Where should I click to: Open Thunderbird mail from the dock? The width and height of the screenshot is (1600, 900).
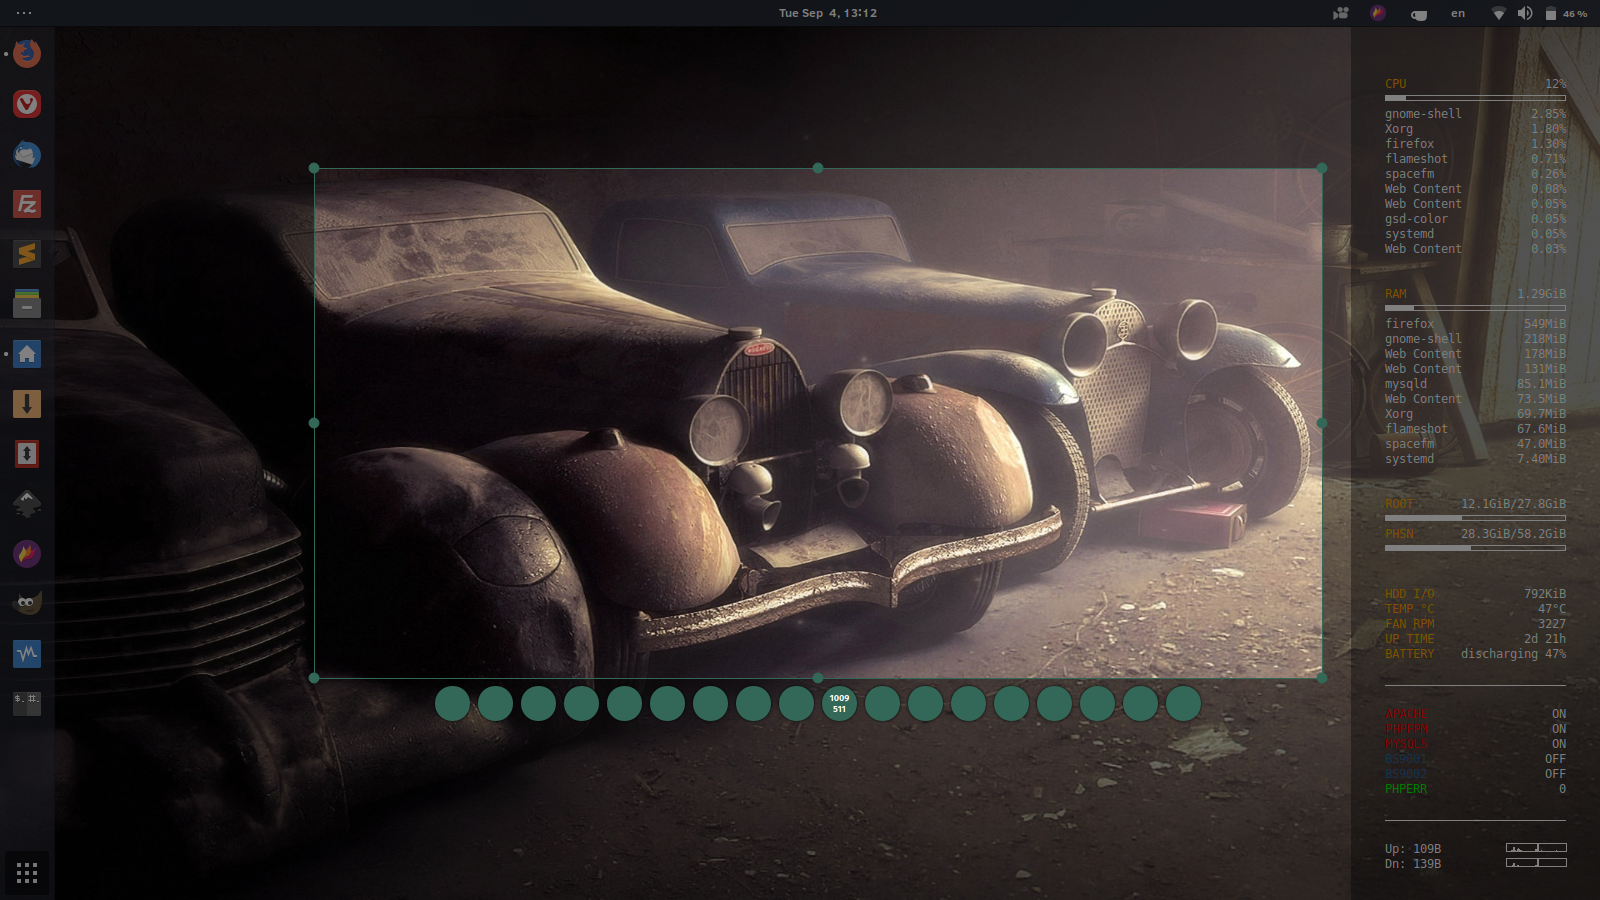pyautogui.click(x=27, y=154)
